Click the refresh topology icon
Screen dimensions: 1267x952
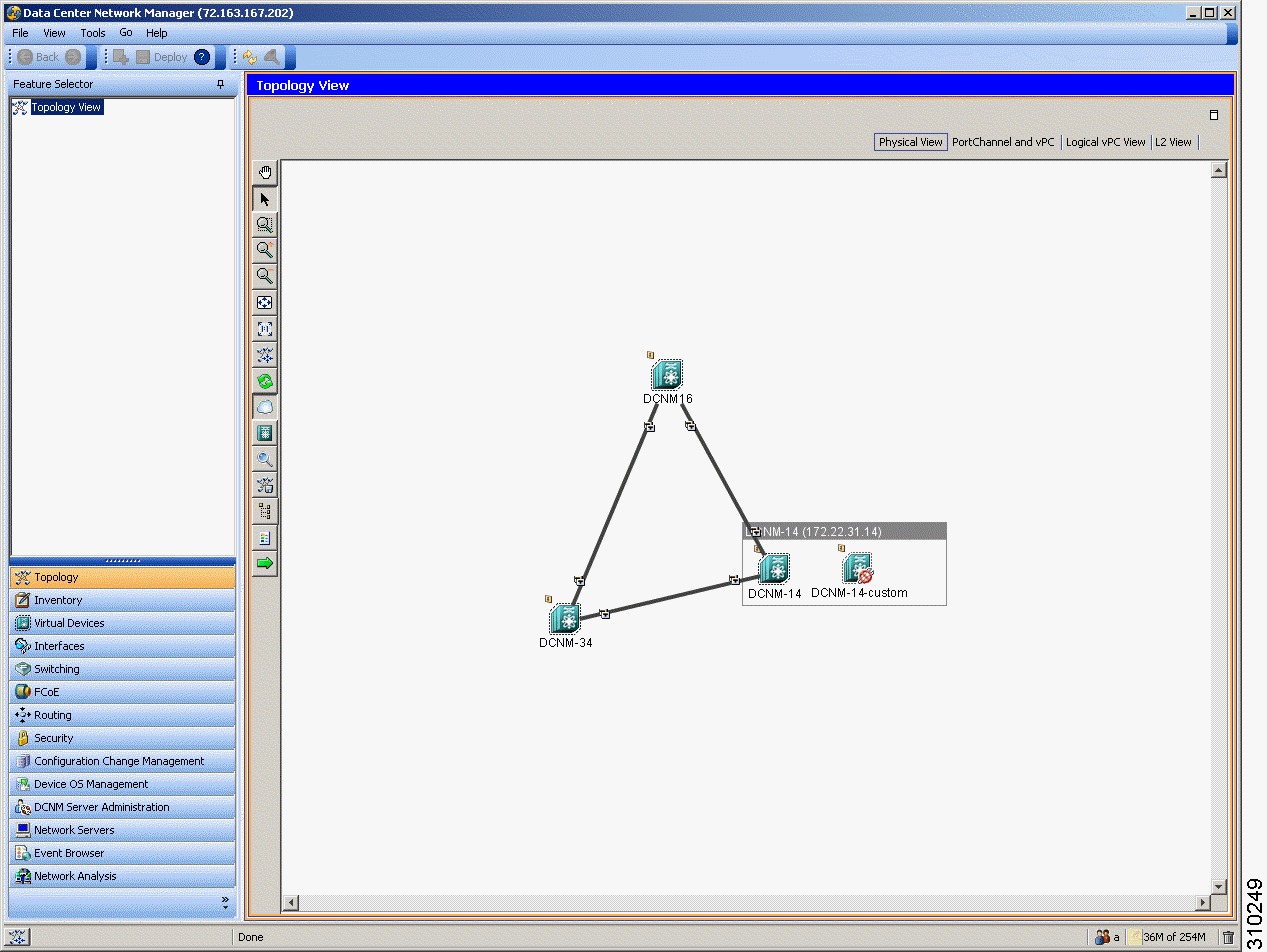[264, 381]
